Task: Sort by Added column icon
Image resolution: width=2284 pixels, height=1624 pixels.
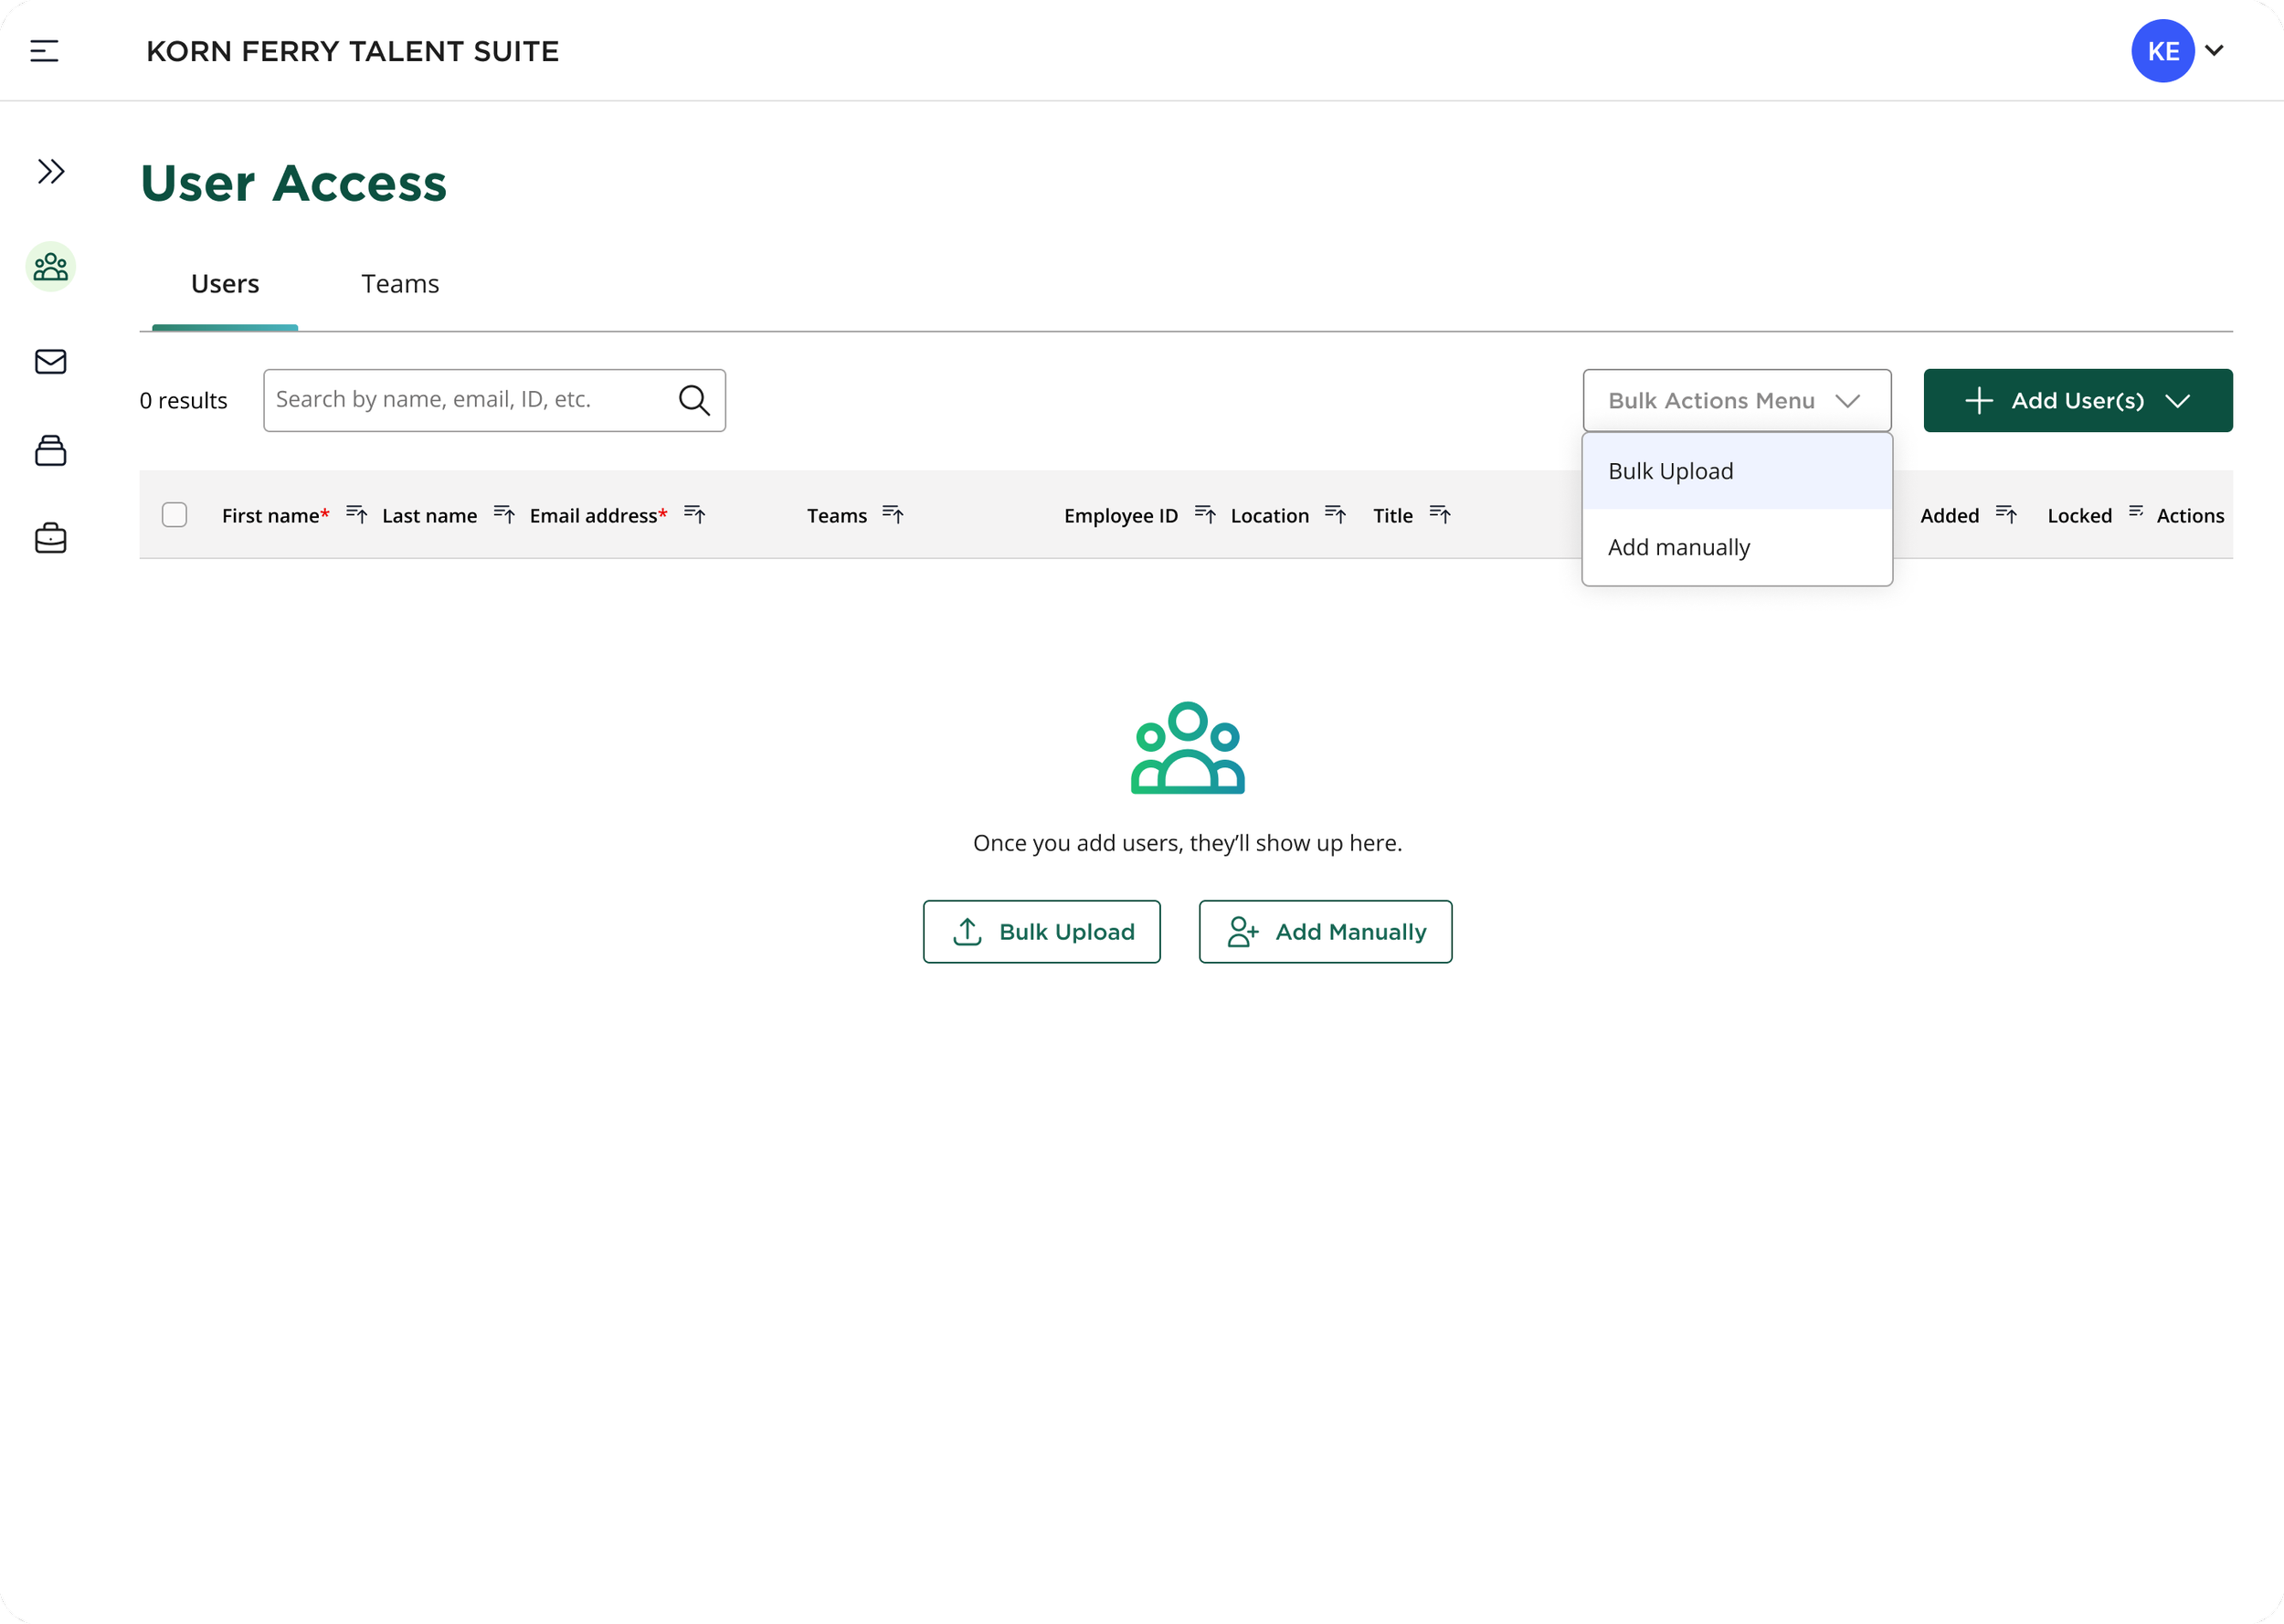Action: (x=2006, y=515)
